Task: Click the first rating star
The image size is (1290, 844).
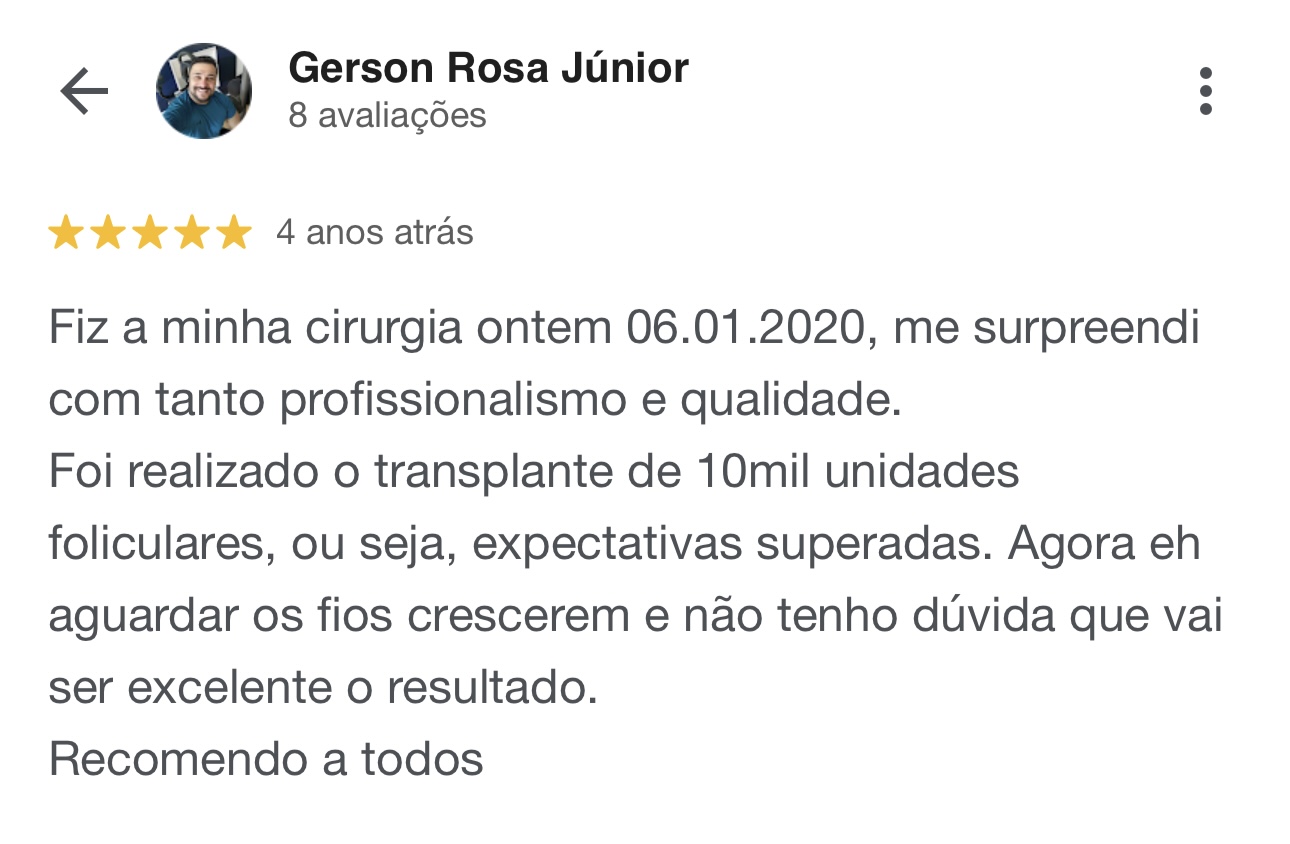Action: click(66, 233)
